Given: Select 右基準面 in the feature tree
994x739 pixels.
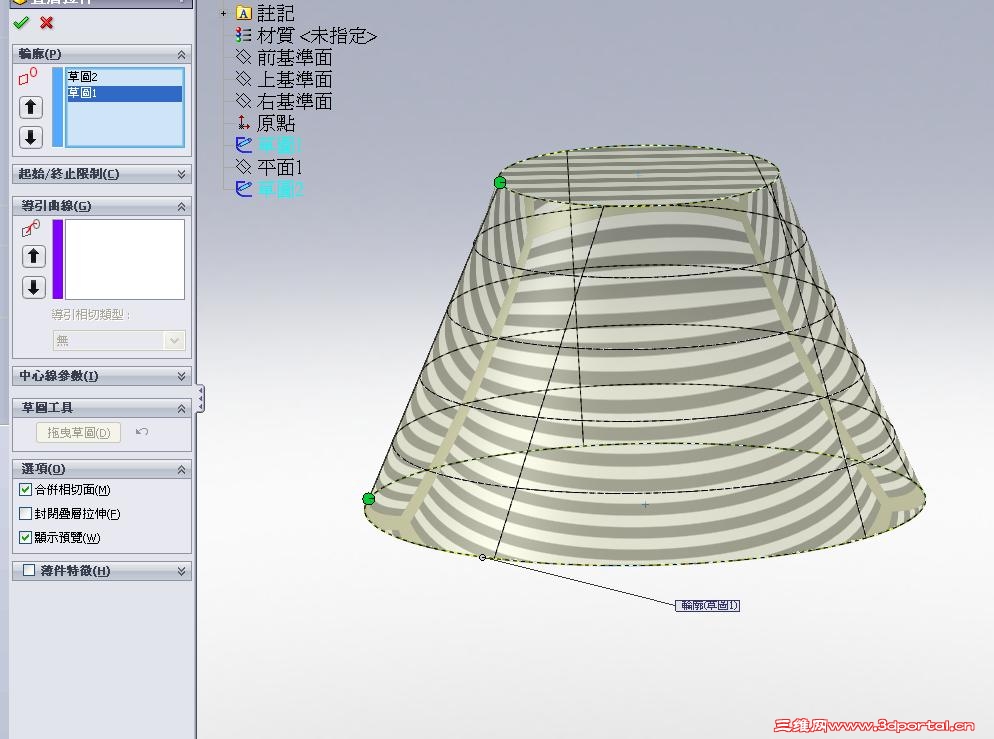Looking at the screenshot, I should pos(295,101).
